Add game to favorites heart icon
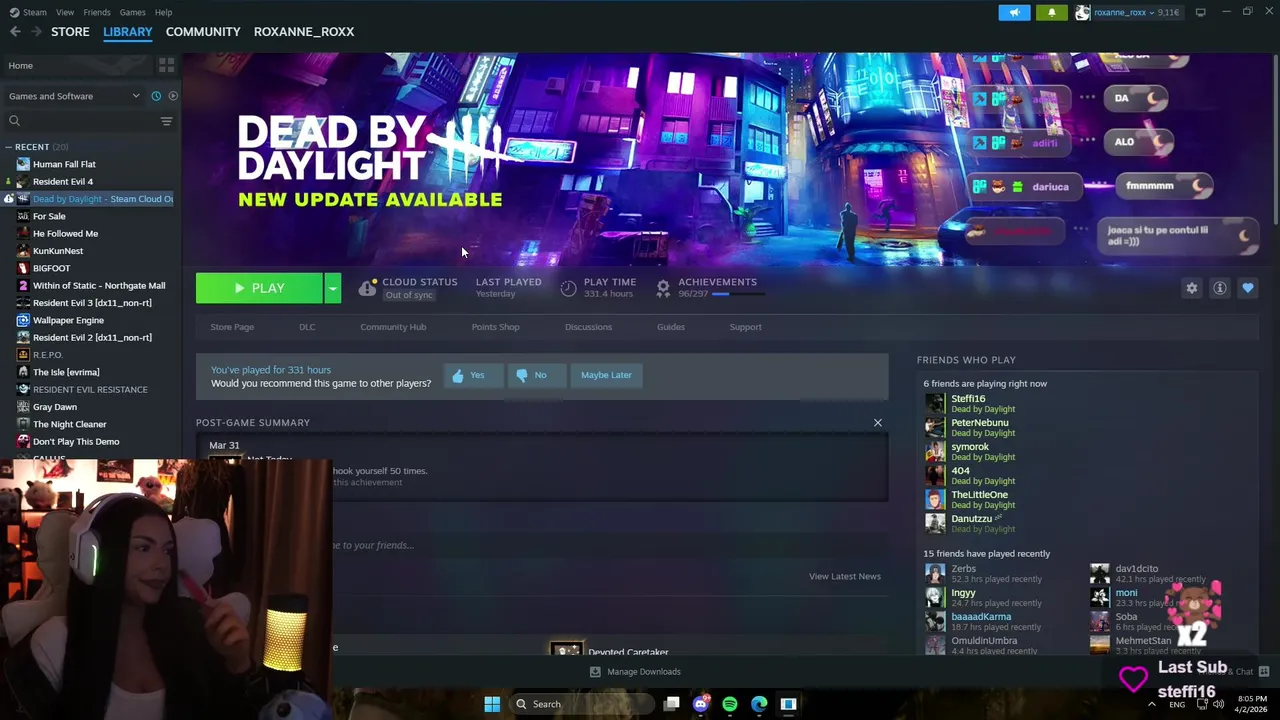 (x=1247, y=288)
